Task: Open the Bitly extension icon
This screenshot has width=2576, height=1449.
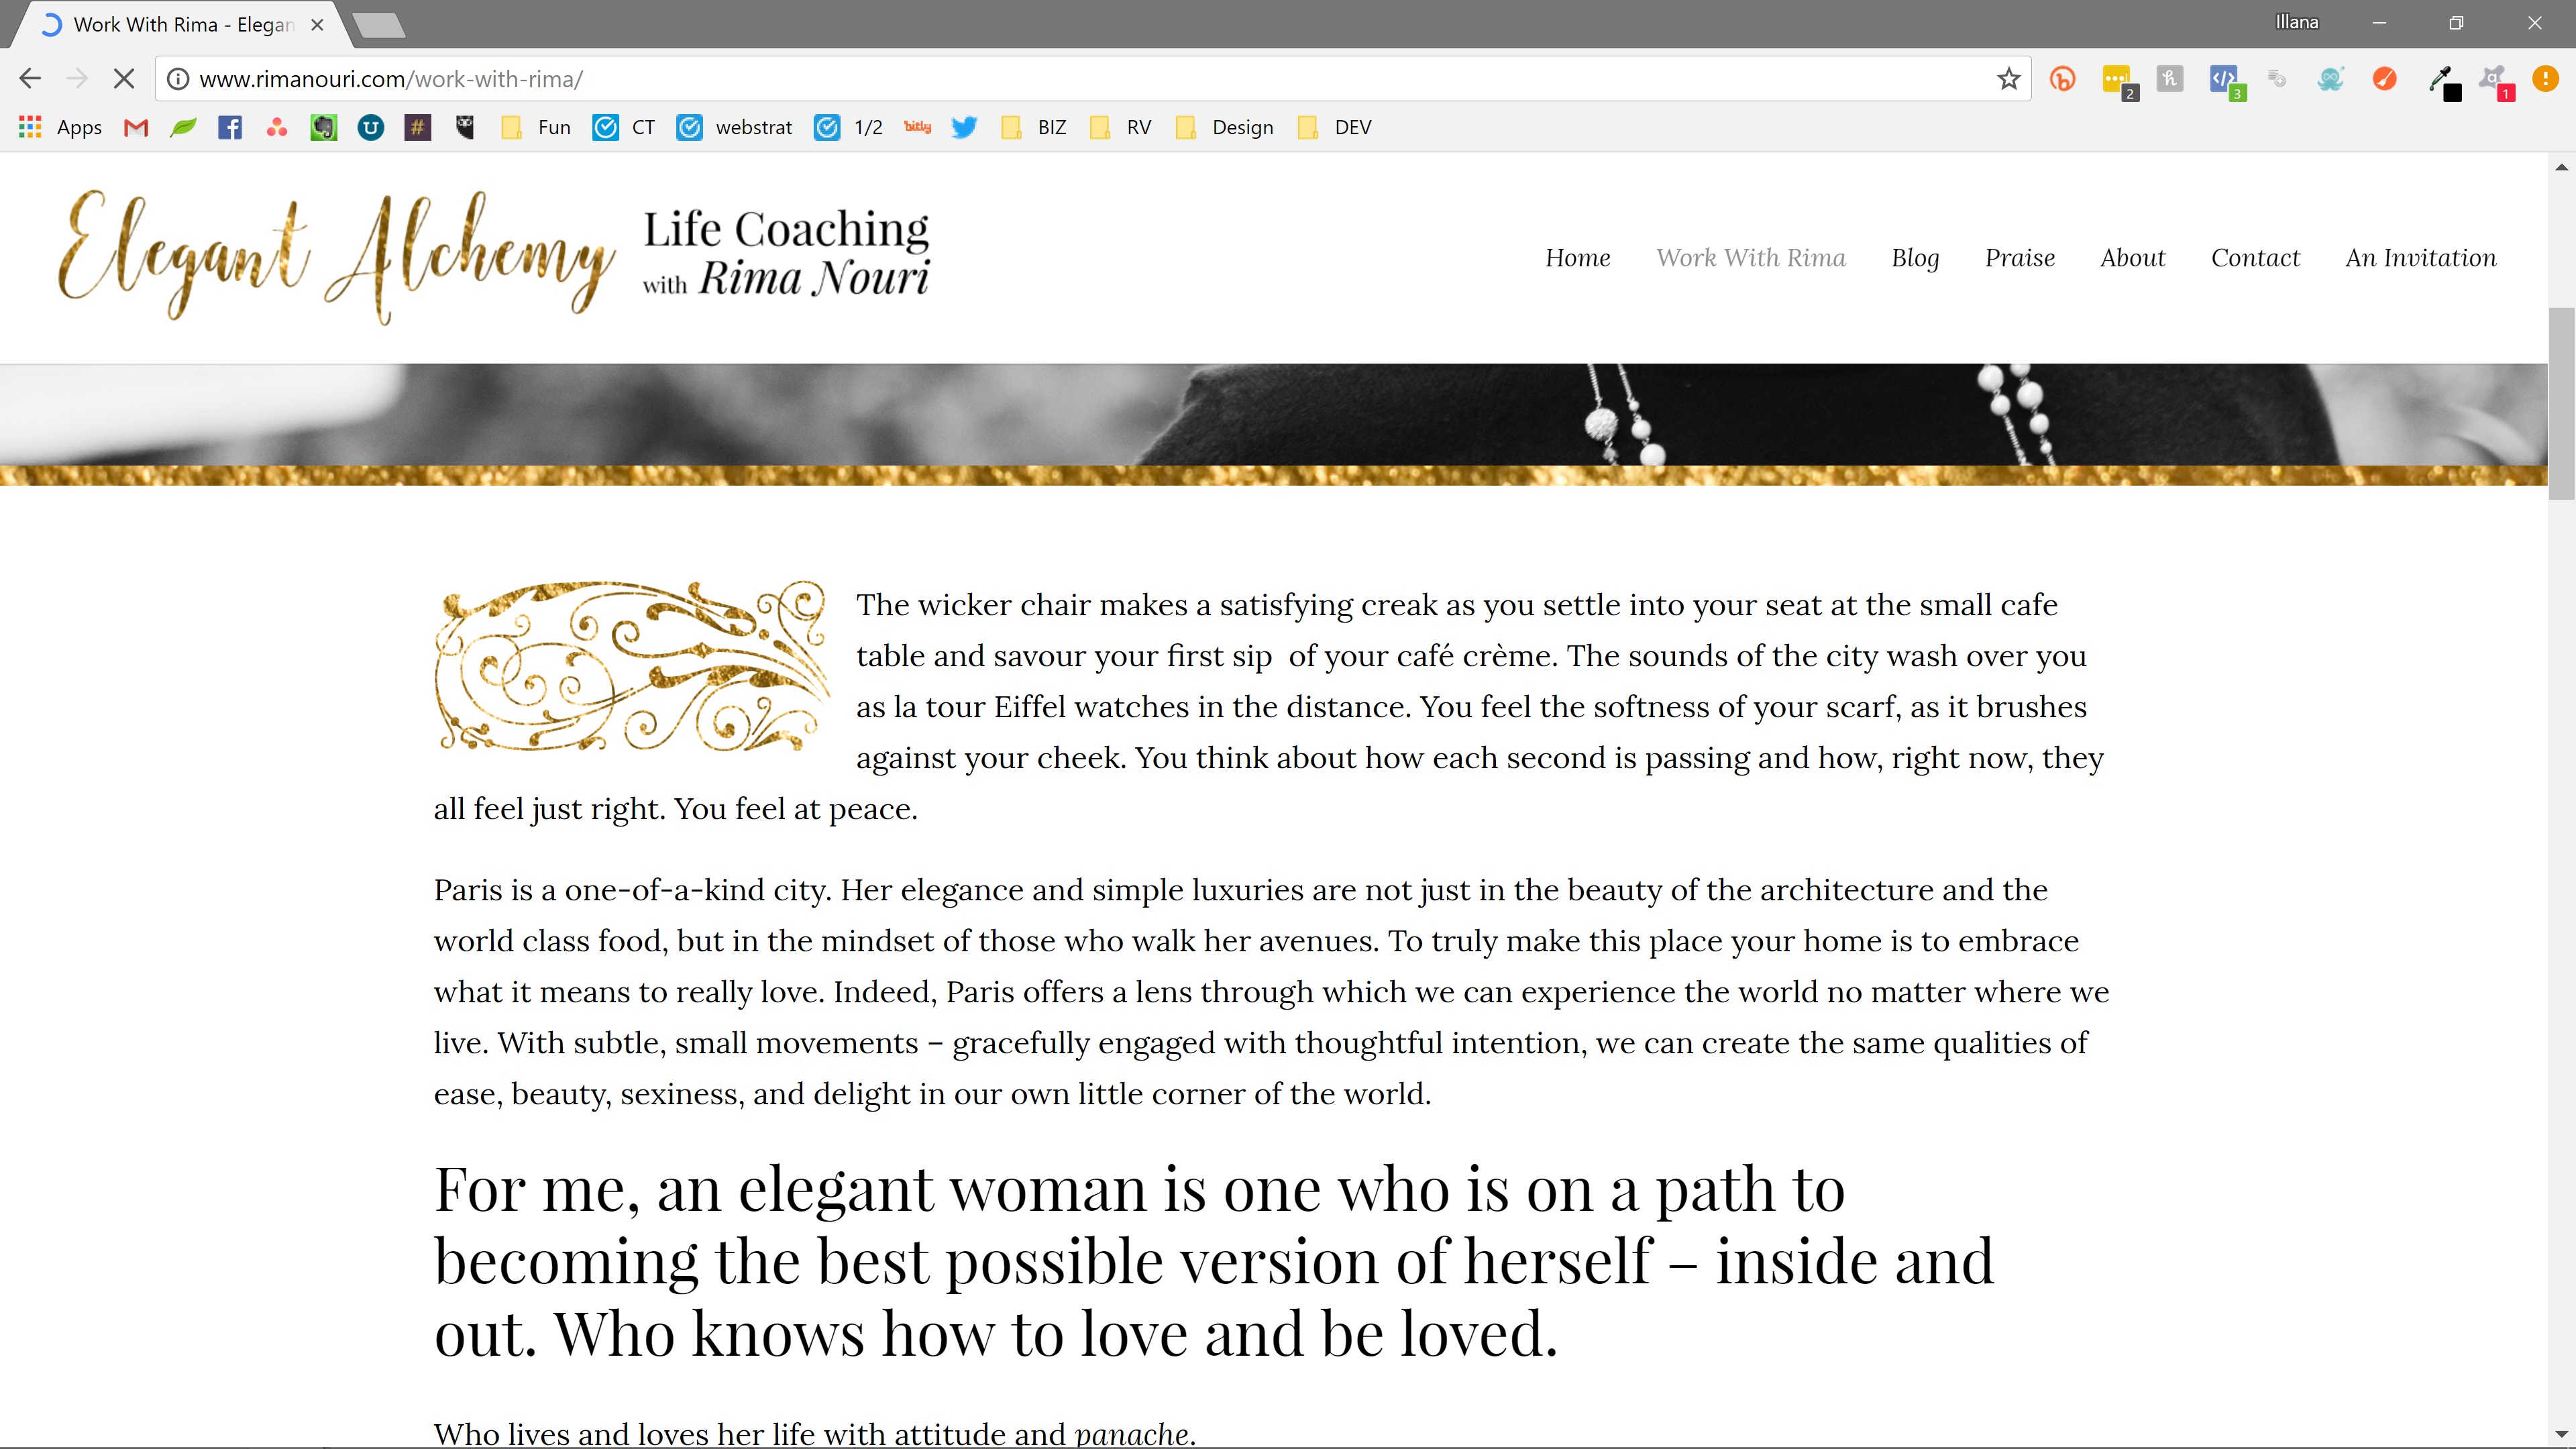Action: click(x=2062, y=79)
